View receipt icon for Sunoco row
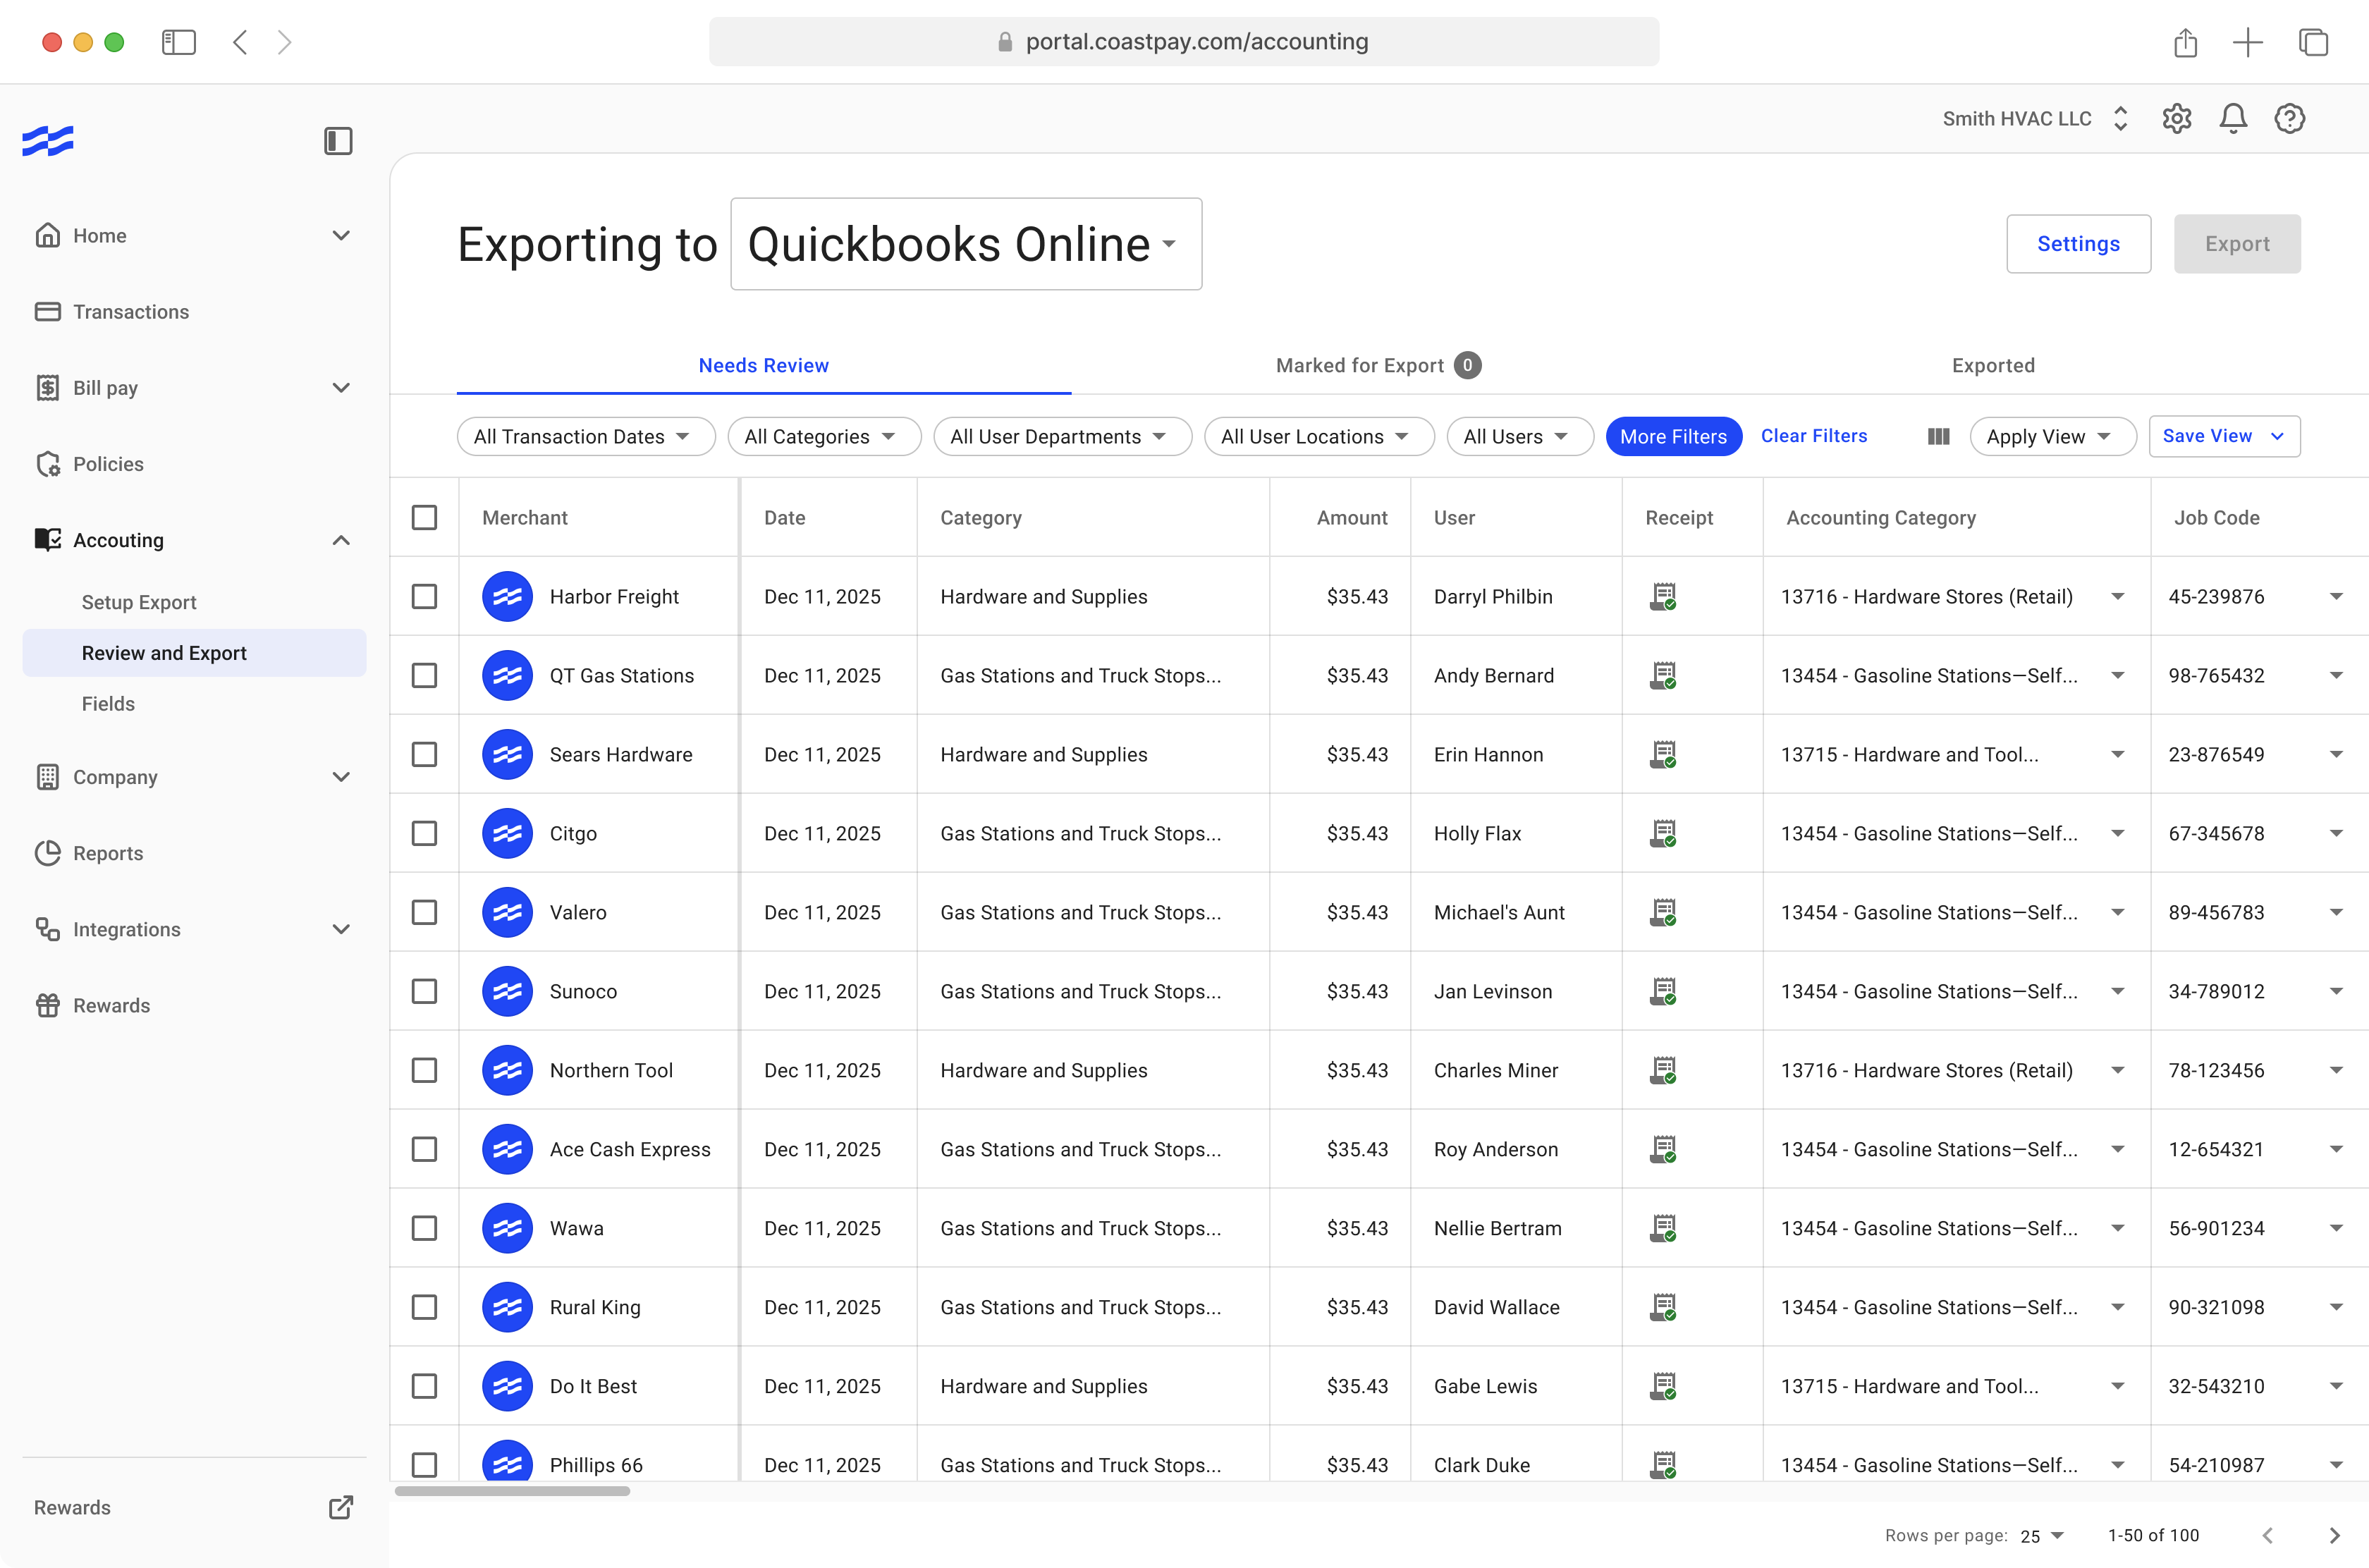This screenshot has width=2369, height=1568. pyautogui.click(x=1662, y=991)
